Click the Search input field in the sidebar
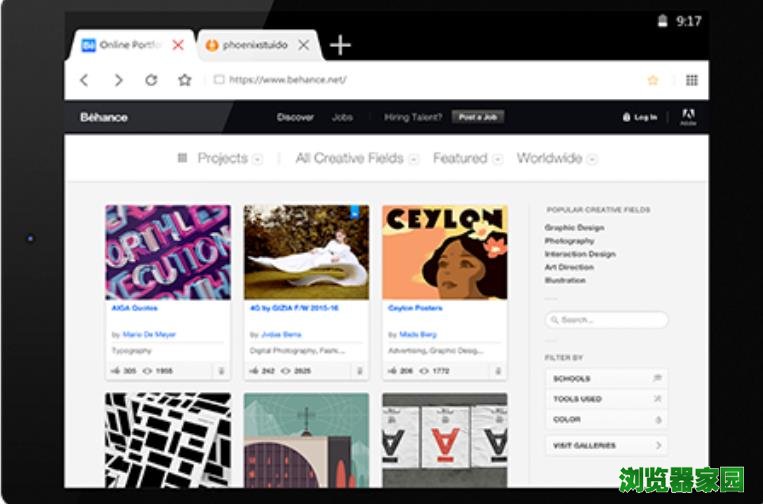Image resolution: width=763 pixels, height=504 pixels. click(606, 320)
